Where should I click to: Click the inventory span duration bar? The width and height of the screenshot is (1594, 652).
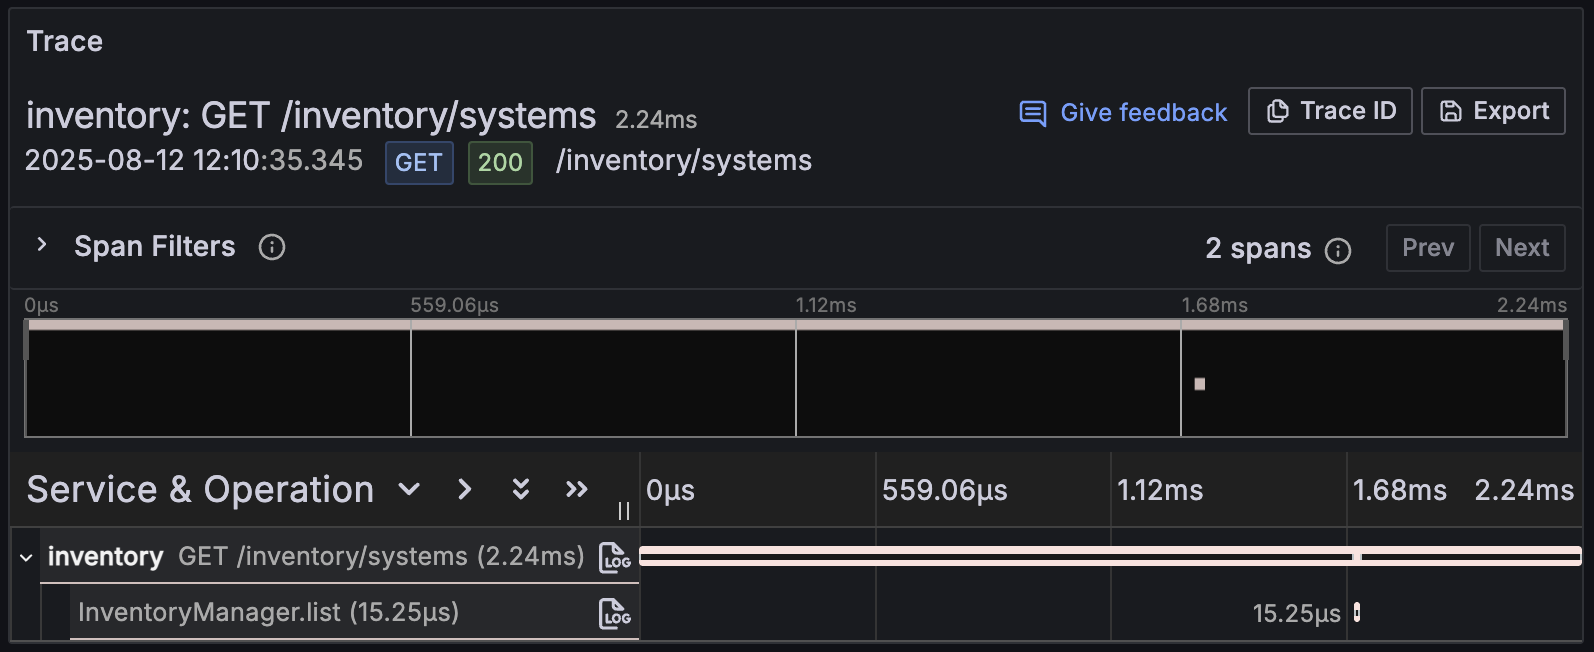1110,556
